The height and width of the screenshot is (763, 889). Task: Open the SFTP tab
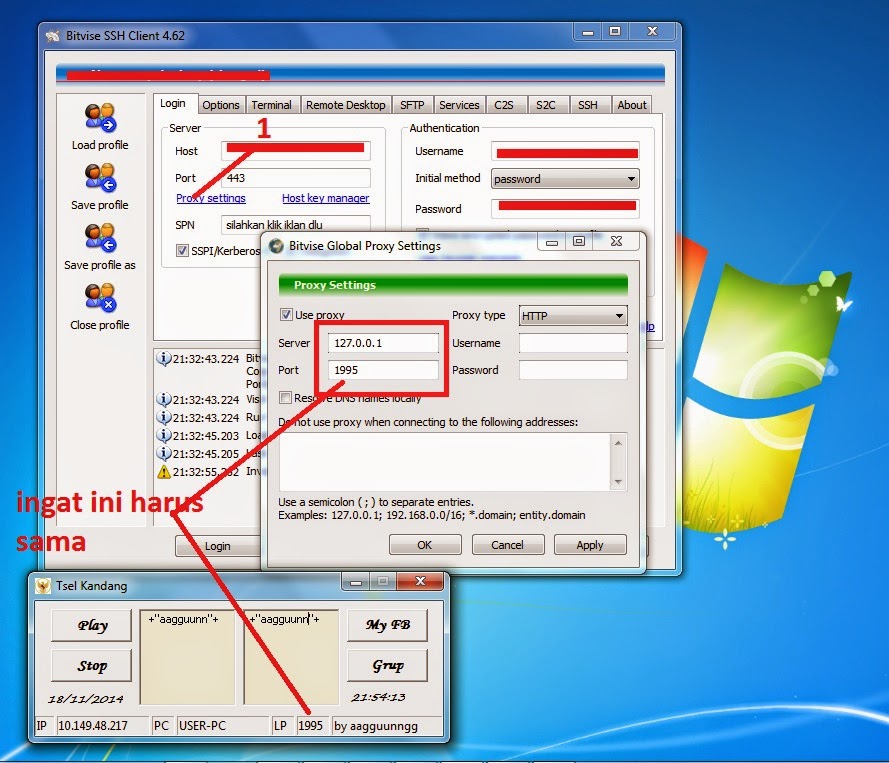coord(412,105)
